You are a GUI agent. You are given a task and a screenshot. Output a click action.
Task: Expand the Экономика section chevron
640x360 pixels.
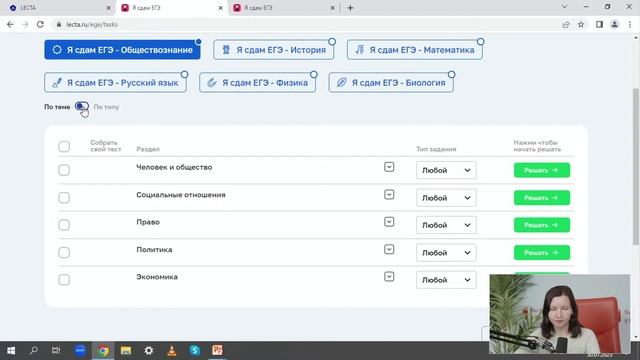pos(389,277)
